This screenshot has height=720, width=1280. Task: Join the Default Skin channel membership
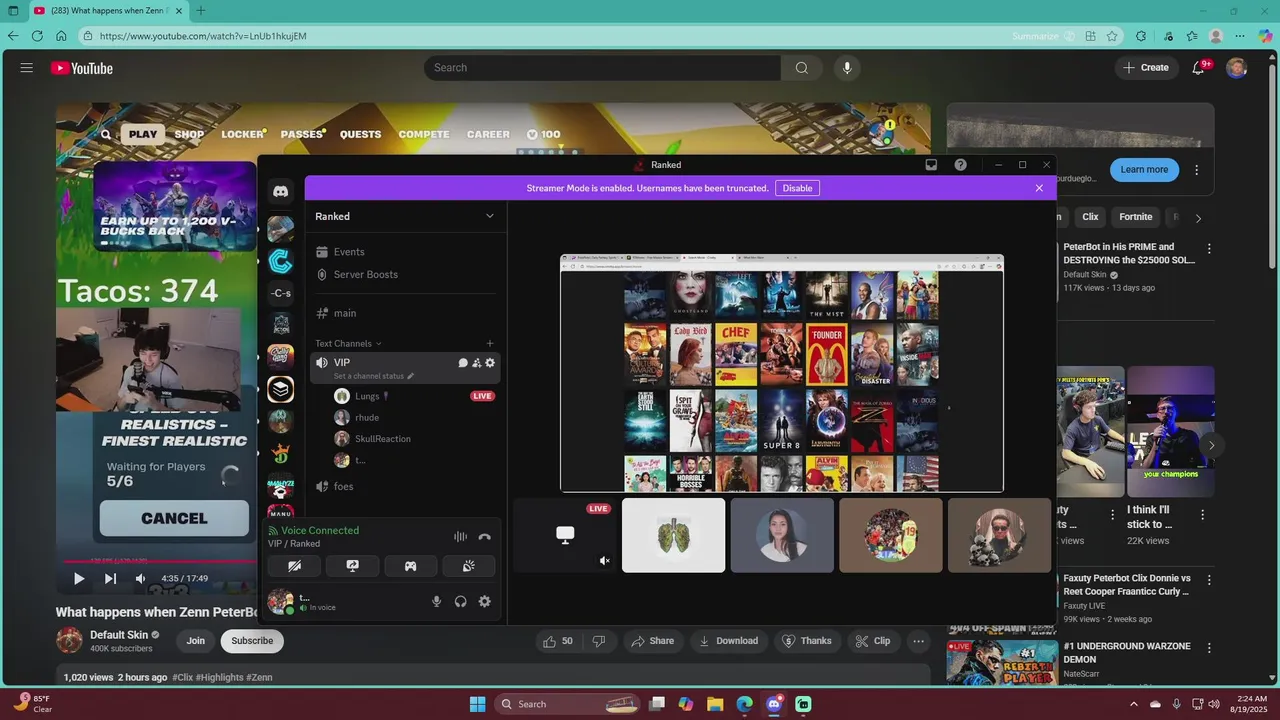click(x=196, y=641)
